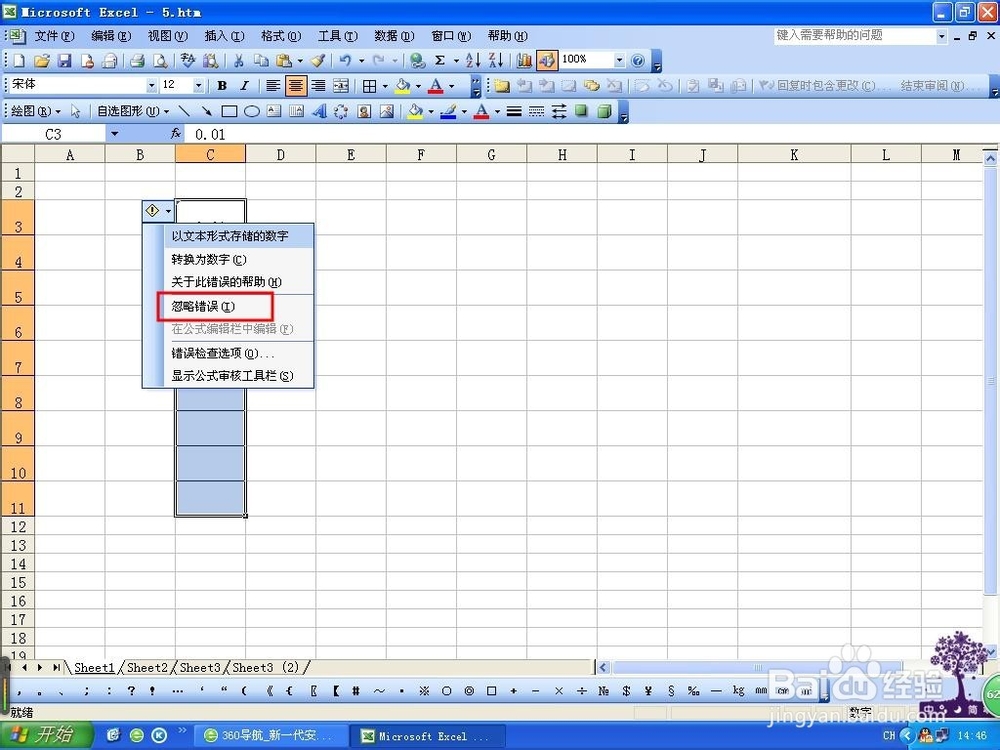Viewport: 1000px width, 750px height.
Task: Align text right
Action: pos(318,85)
